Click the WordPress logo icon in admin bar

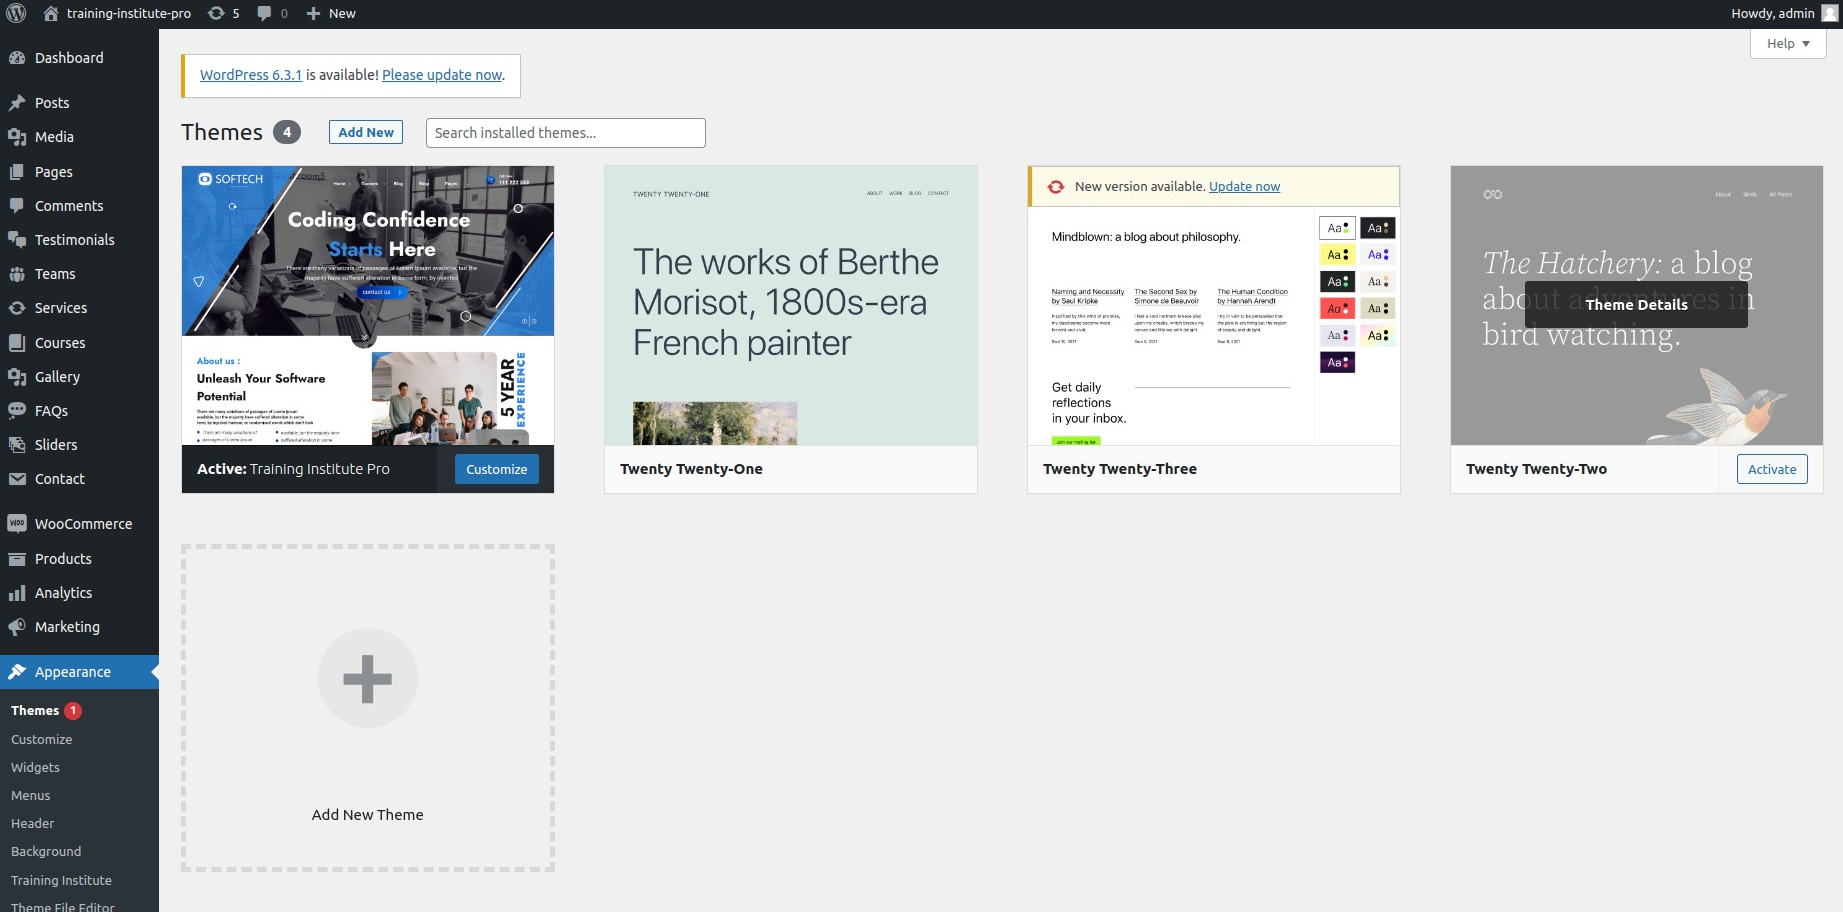(16, 13)
